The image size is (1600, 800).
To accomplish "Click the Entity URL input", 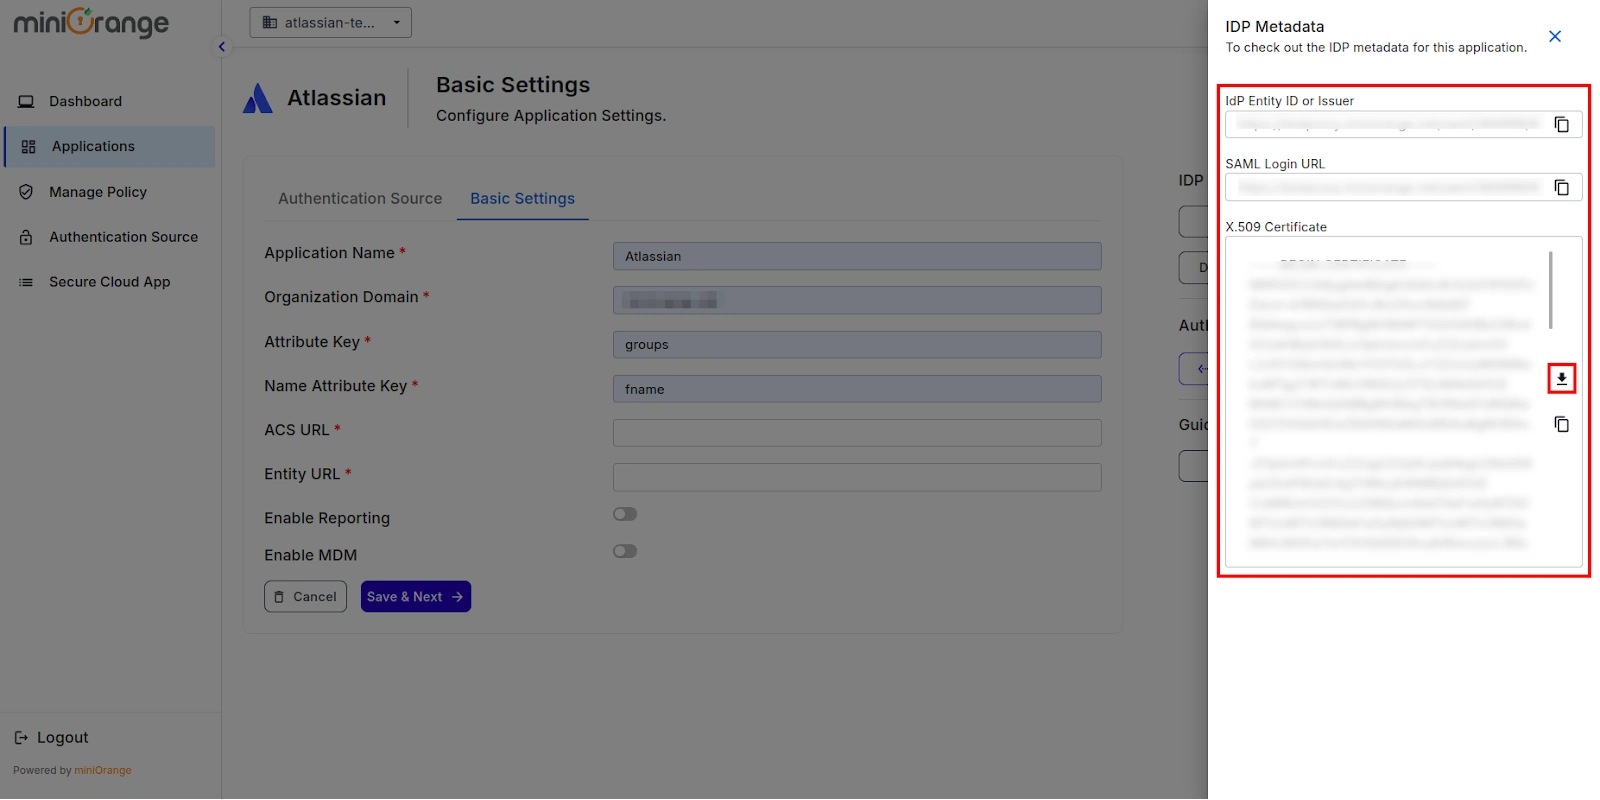I will (x=857, y=477).
